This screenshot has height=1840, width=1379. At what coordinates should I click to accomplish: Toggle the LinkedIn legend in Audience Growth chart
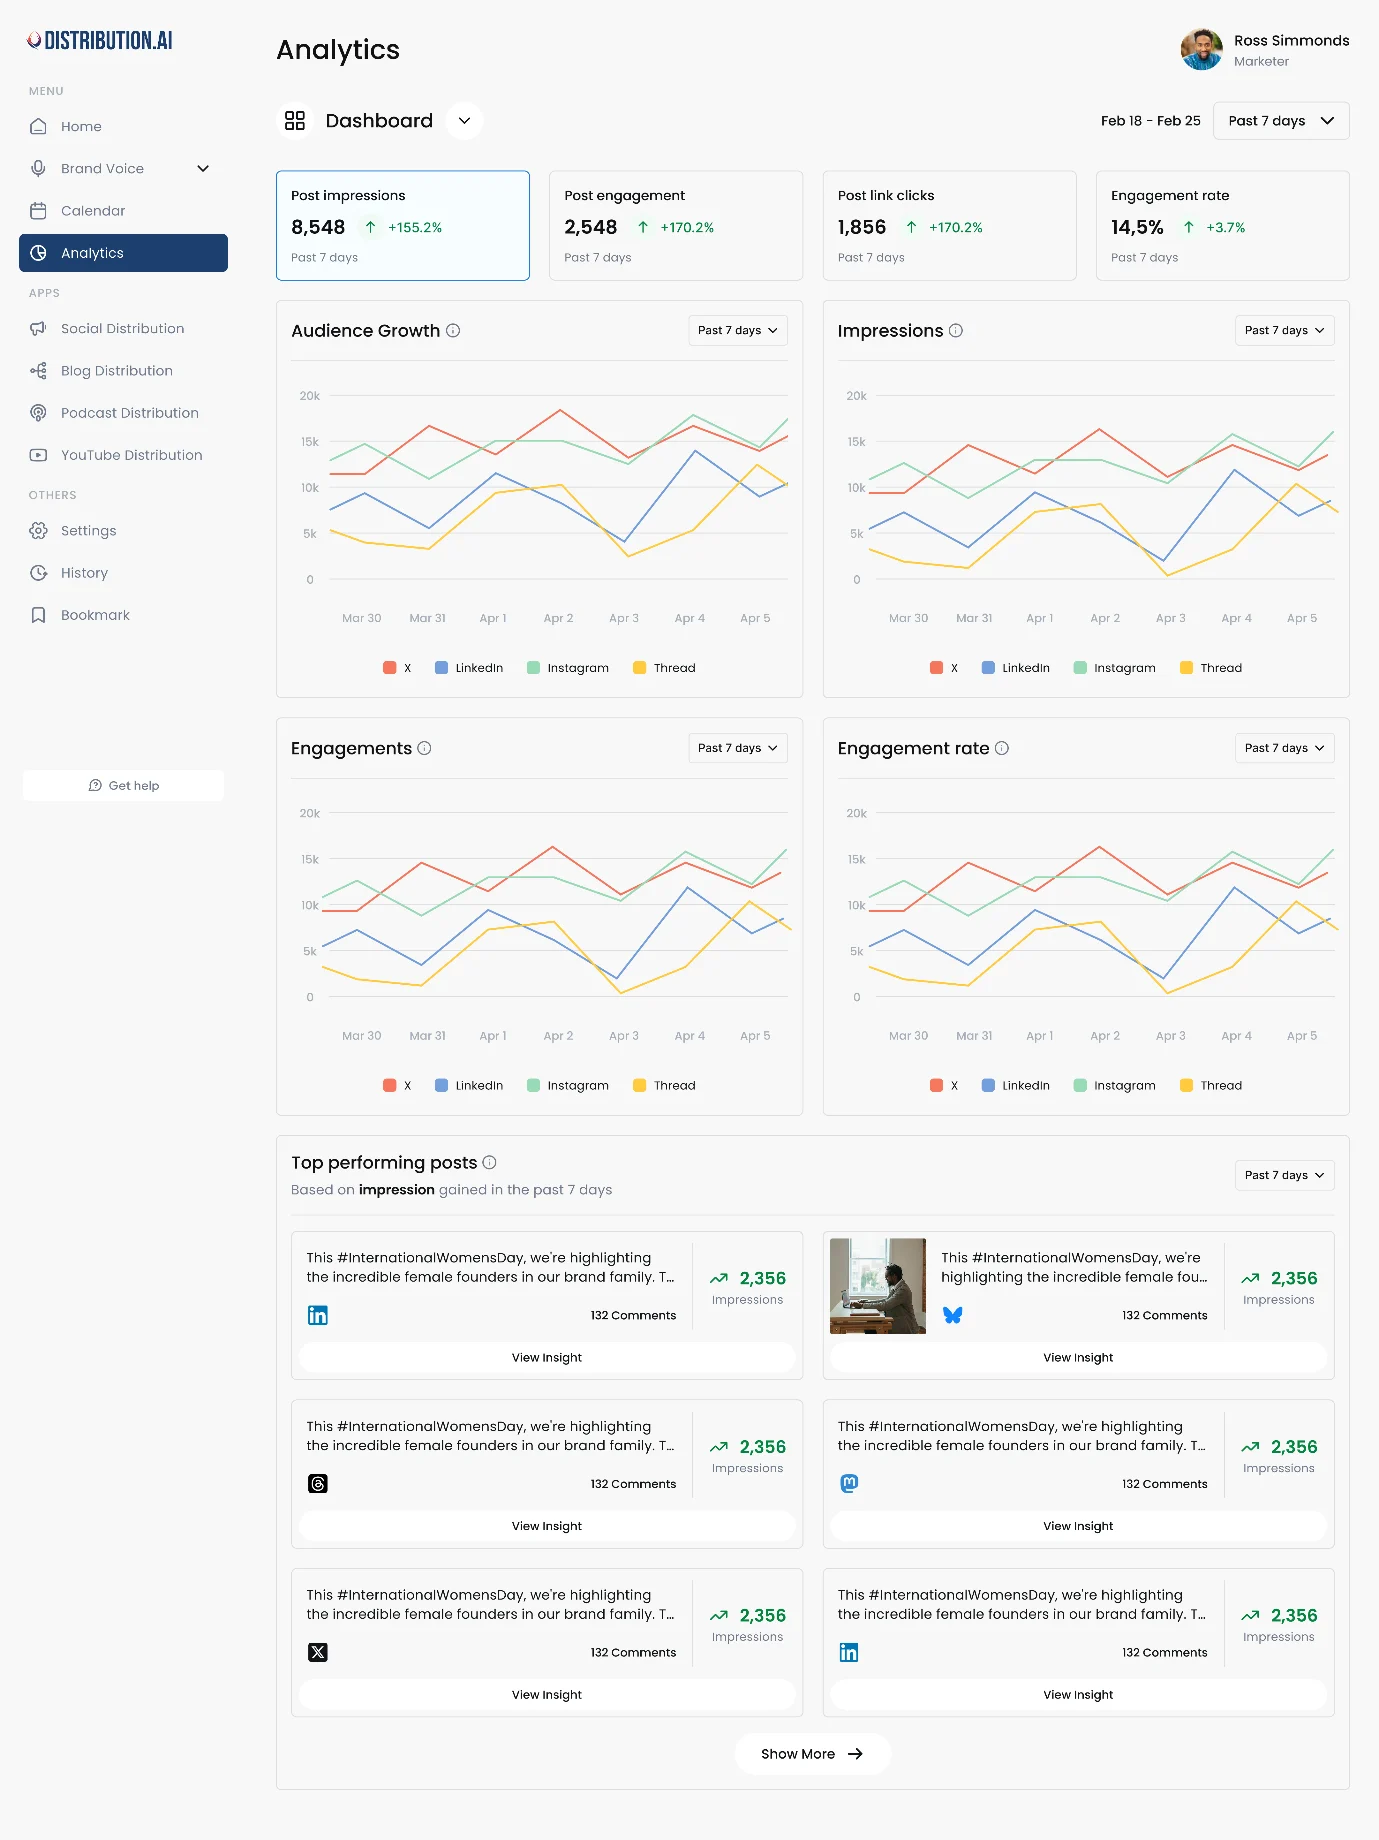469,668
